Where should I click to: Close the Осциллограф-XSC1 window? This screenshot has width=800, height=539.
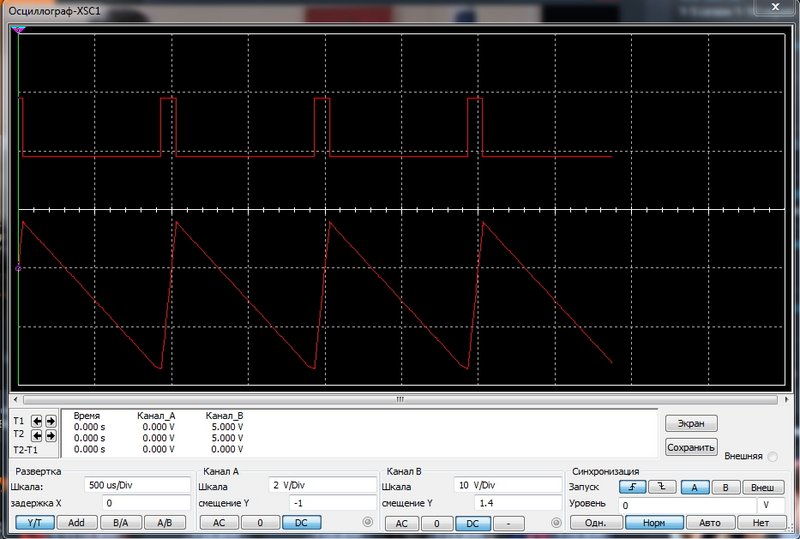(775, 7)
